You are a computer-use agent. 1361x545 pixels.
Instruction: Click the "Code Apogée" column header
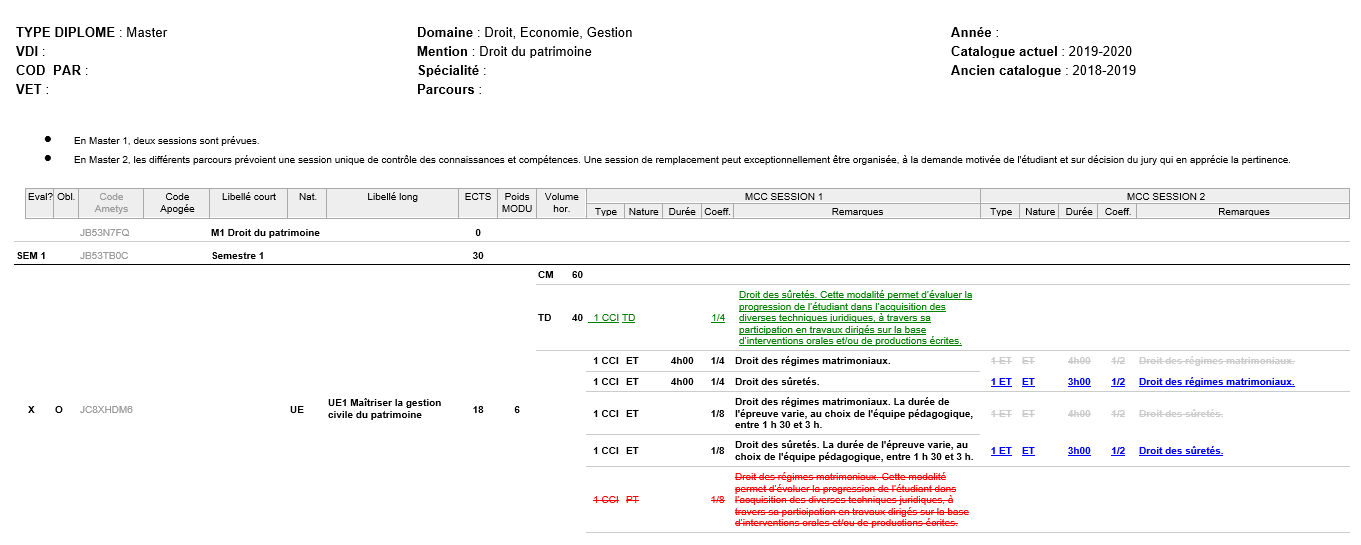click(x=177, y=203)
